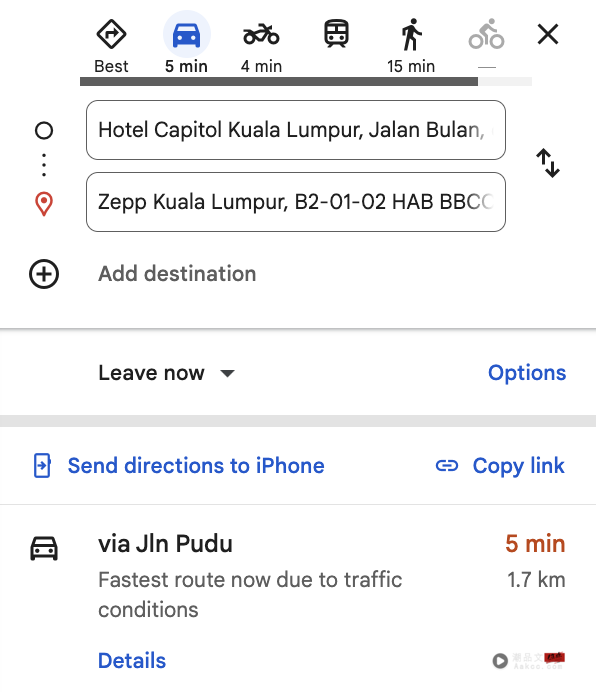Image resolution: width=596 pixels, height=692 pixels.
Task: Select the via Jln Pudu route
Action: click(x=298, y=576)
